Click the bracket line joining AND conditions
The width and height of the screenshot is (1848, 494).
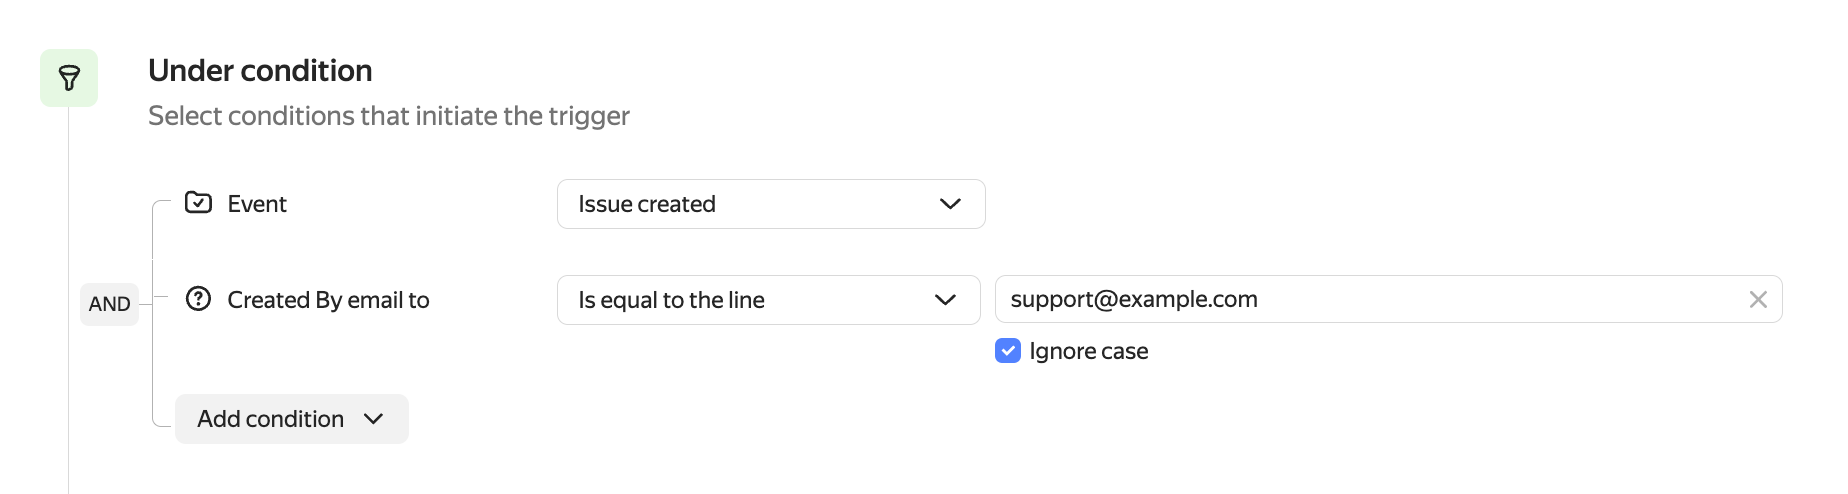[x=153, y=360]
